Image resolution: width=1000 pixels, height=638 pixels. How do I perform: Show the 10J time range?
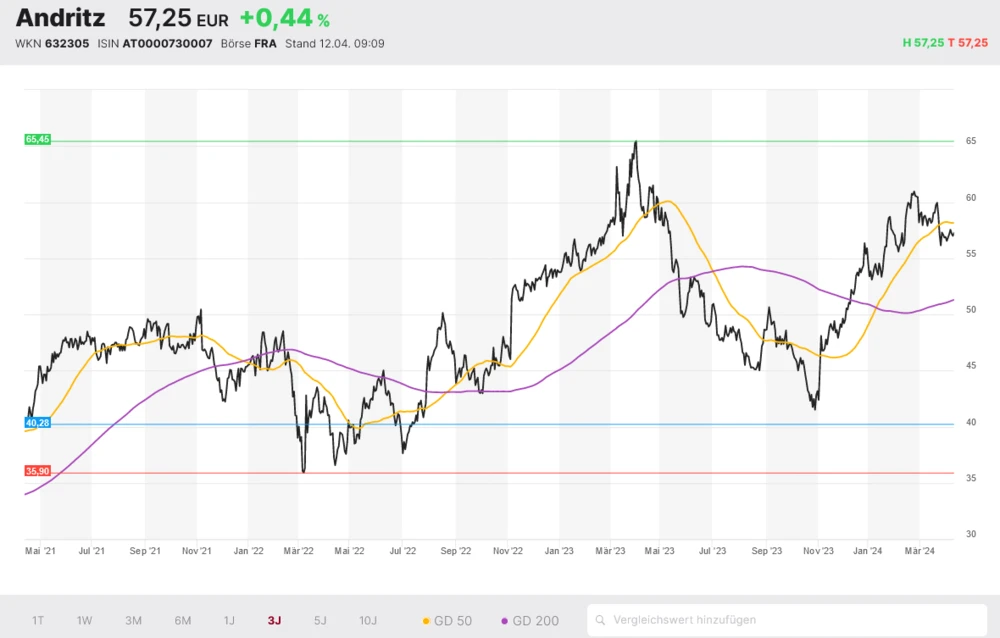(368, 620)
